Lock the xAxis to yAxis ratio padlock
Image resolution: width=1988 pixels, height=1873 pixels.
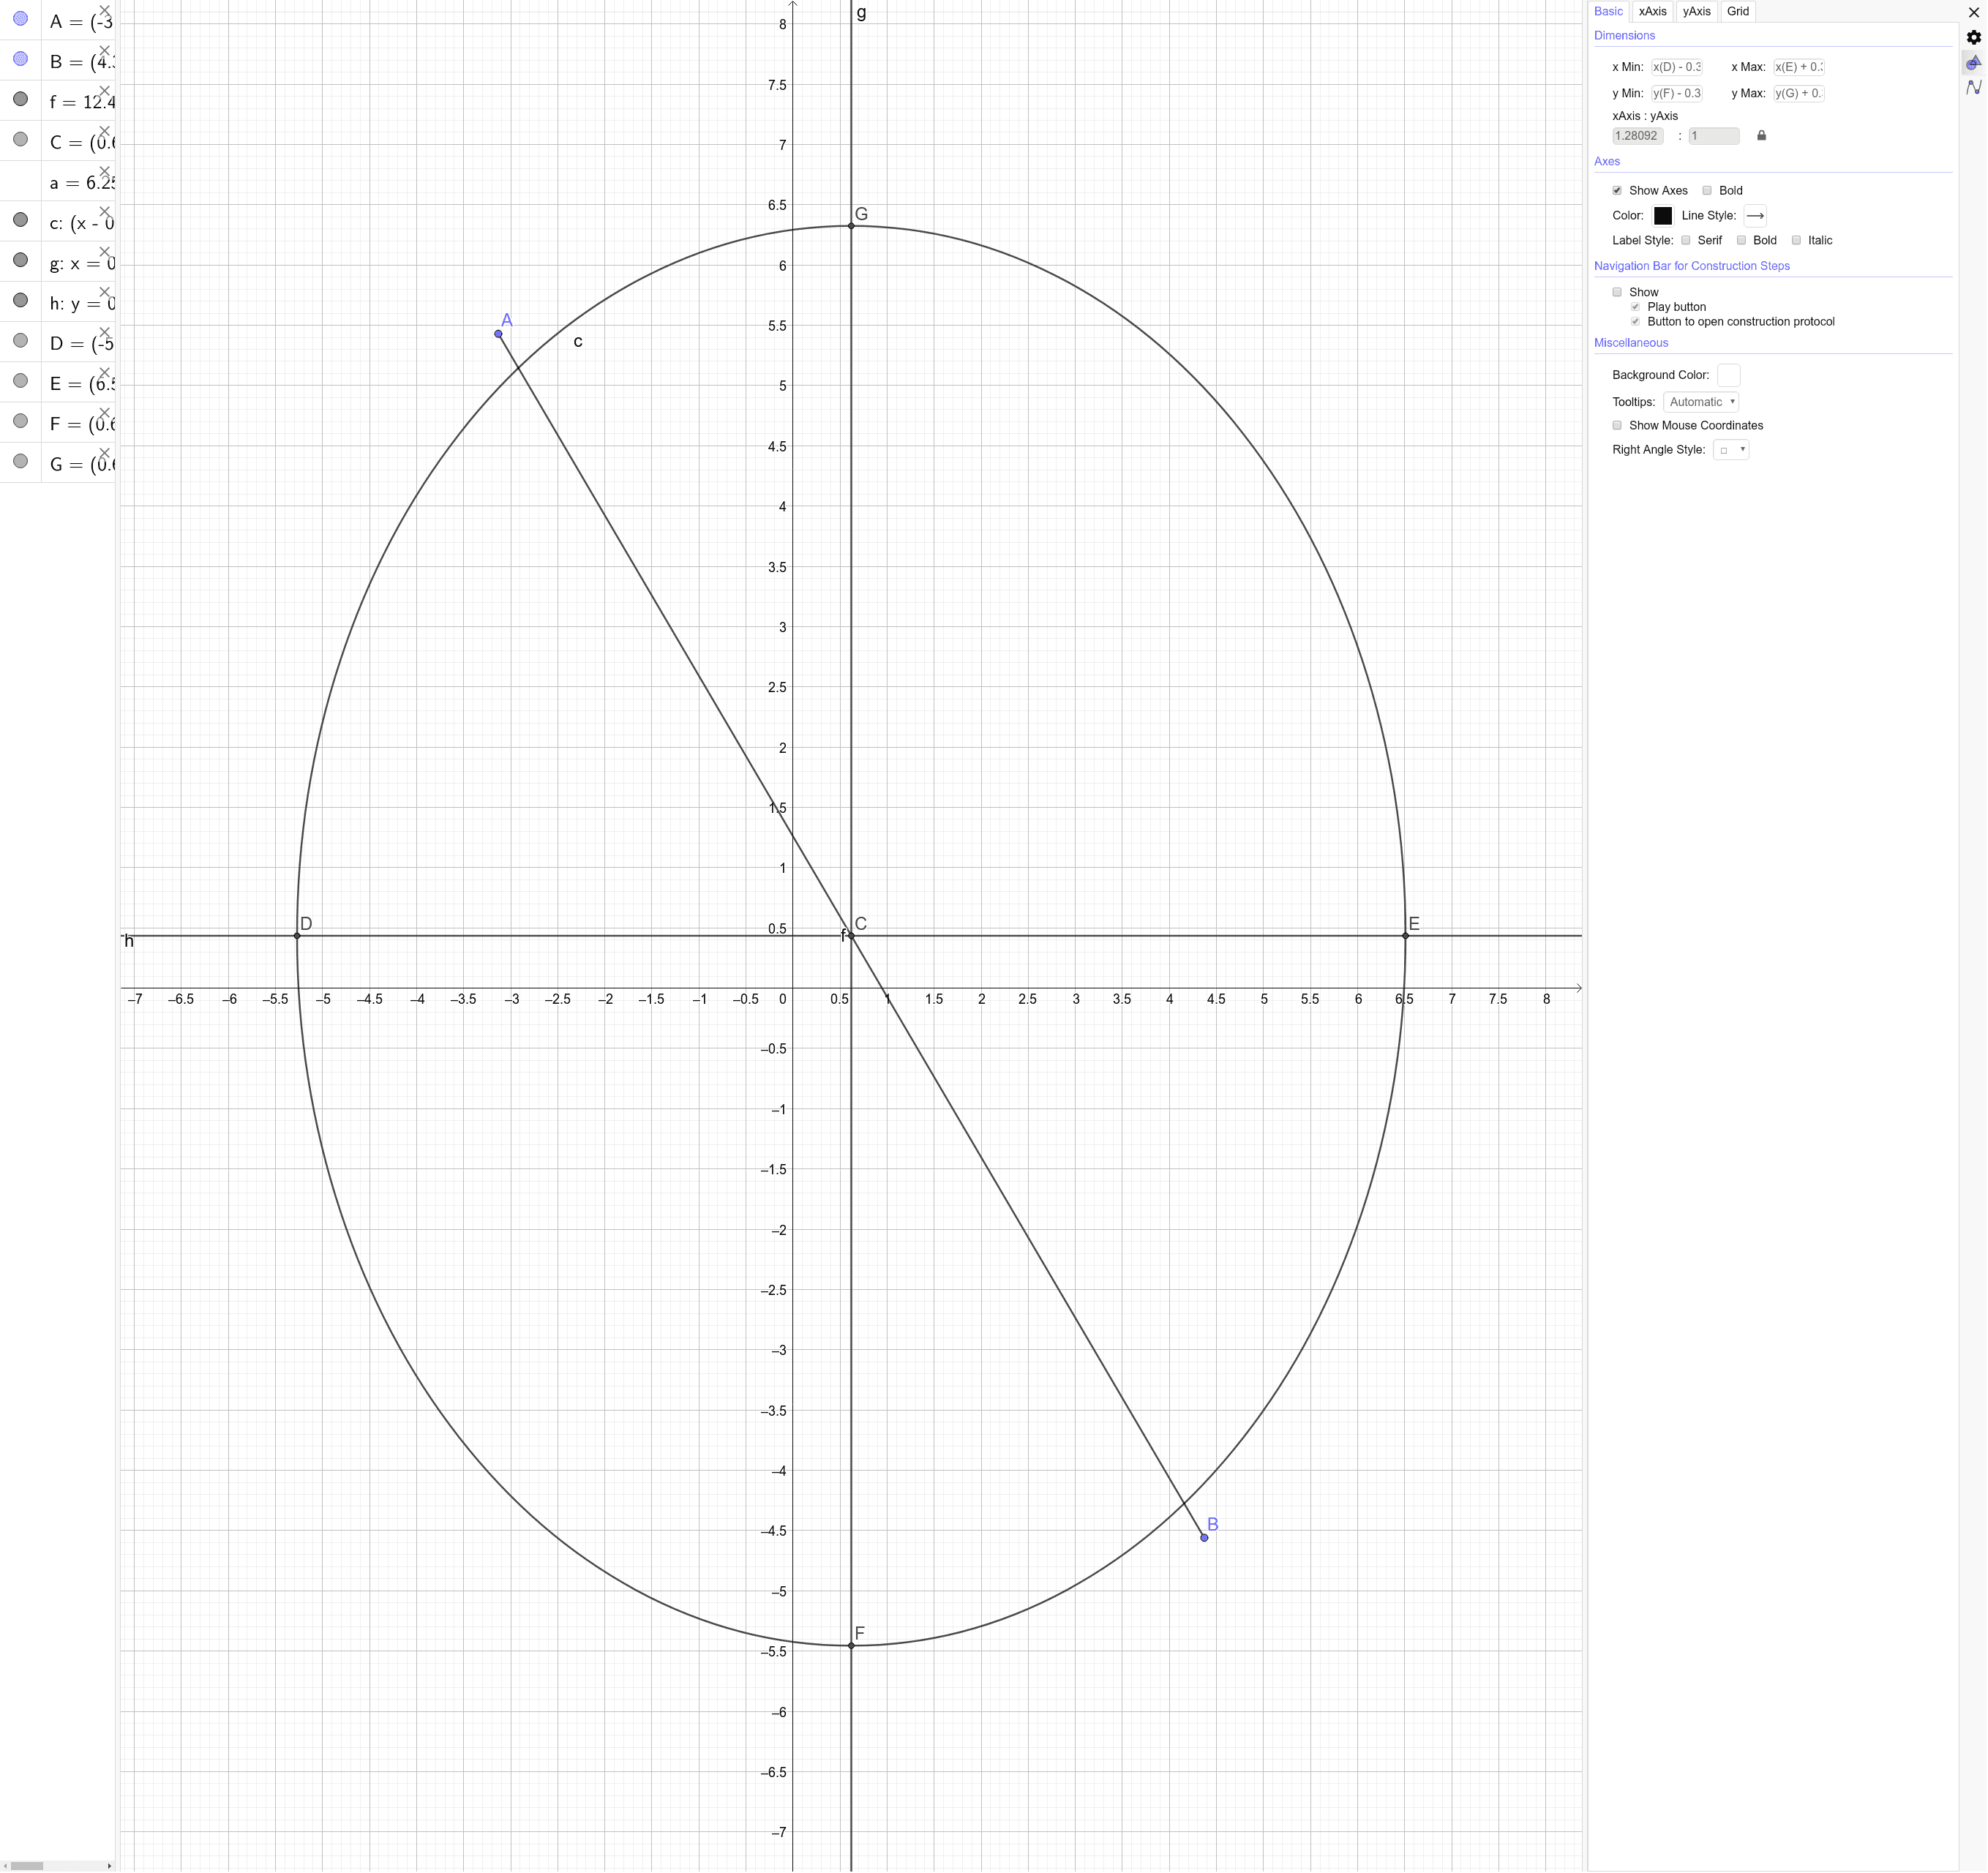pyautogui.click(x=1762, y=136)
